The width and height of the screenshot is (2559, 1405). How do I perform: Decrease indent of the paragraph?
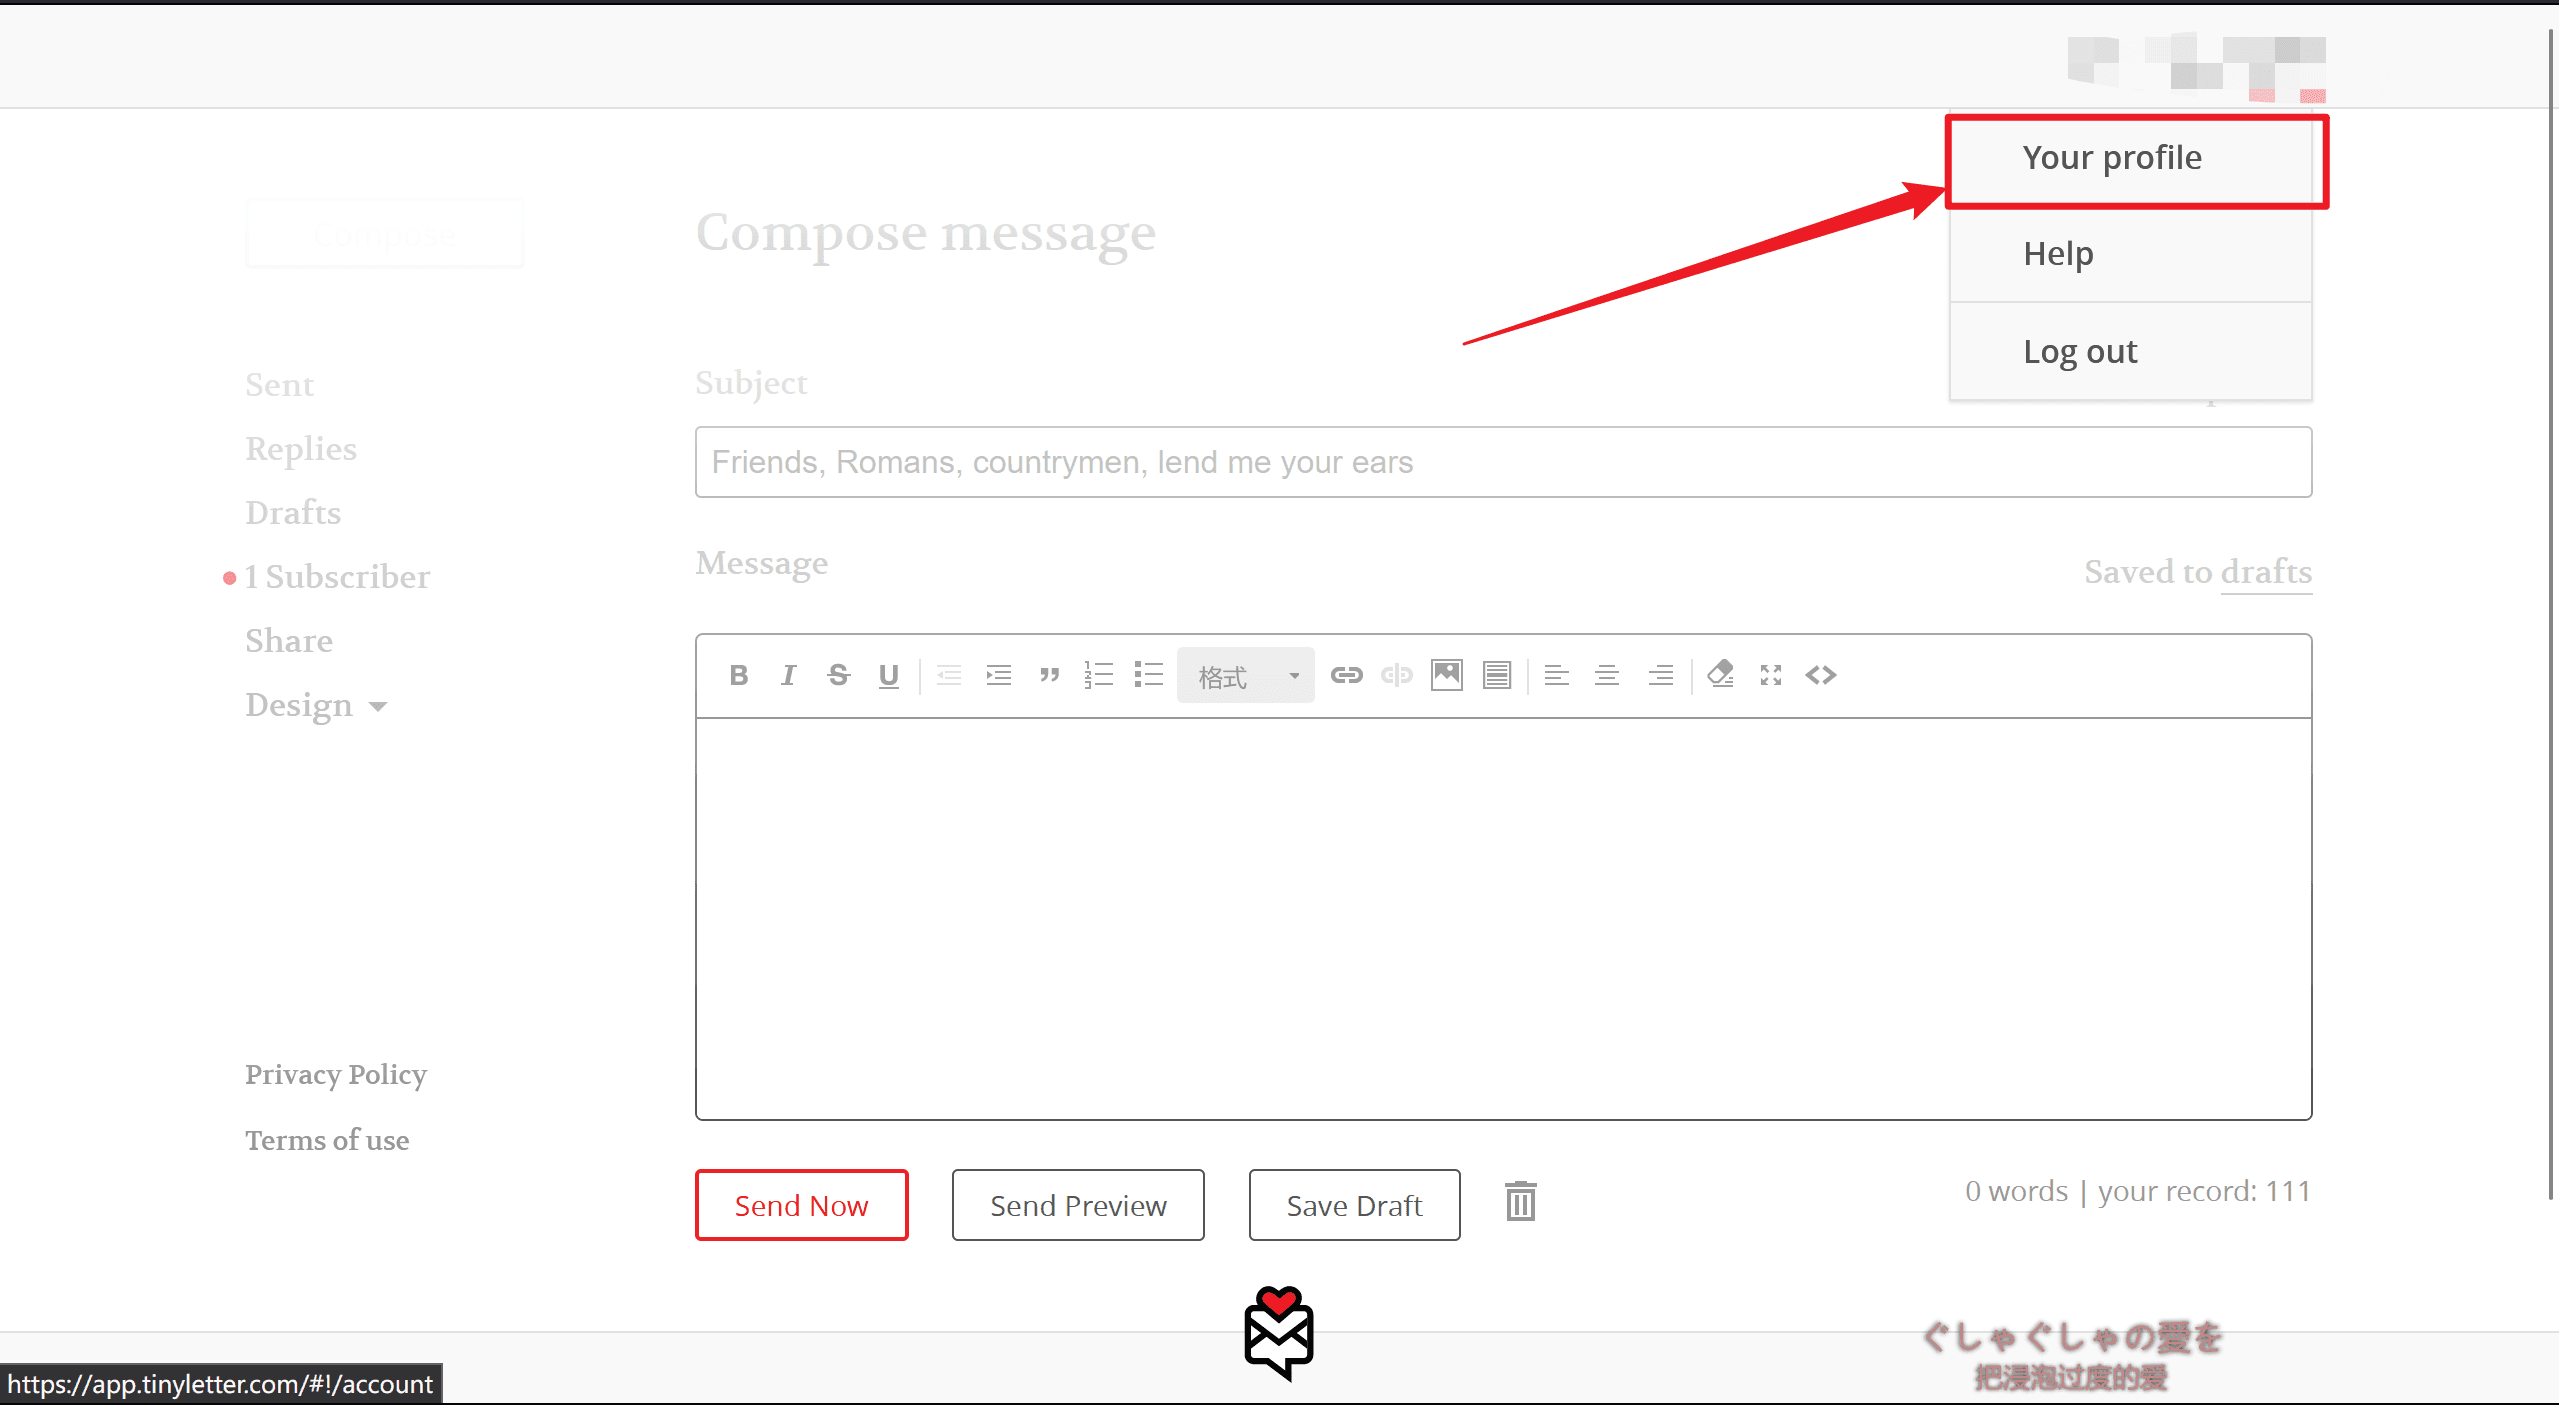pos(949,676)
